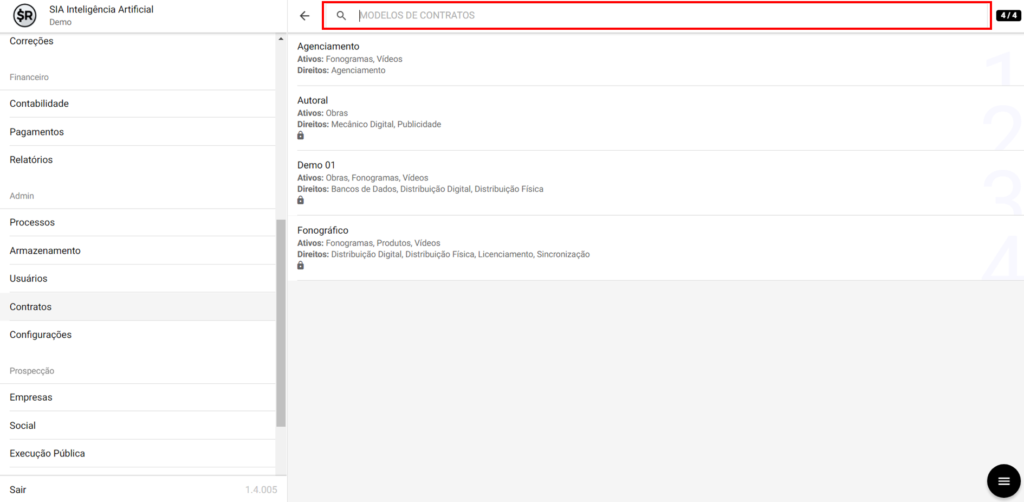Open Configurações in the sidebar
Screen dimensions: 1024x502
pyautogui.click(x=40, y=335)
